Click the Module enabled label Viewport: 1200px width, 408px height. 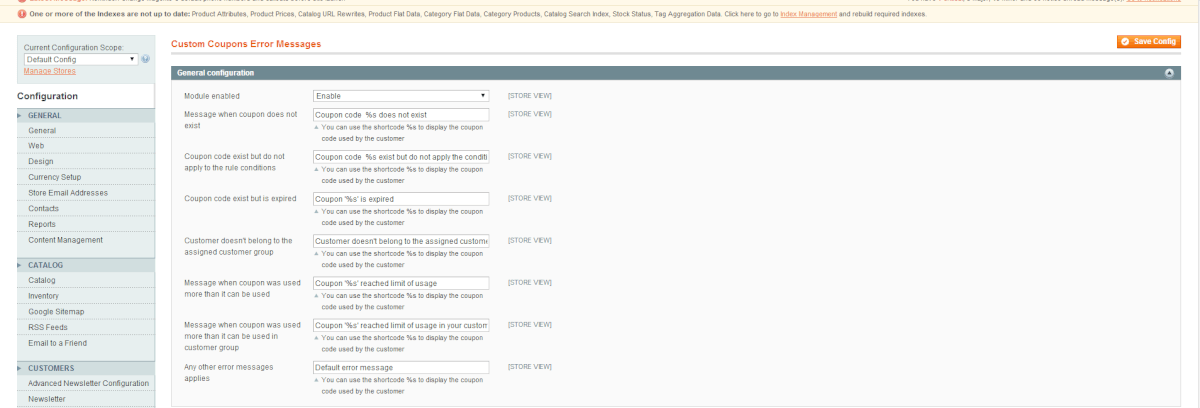(212, 96)
